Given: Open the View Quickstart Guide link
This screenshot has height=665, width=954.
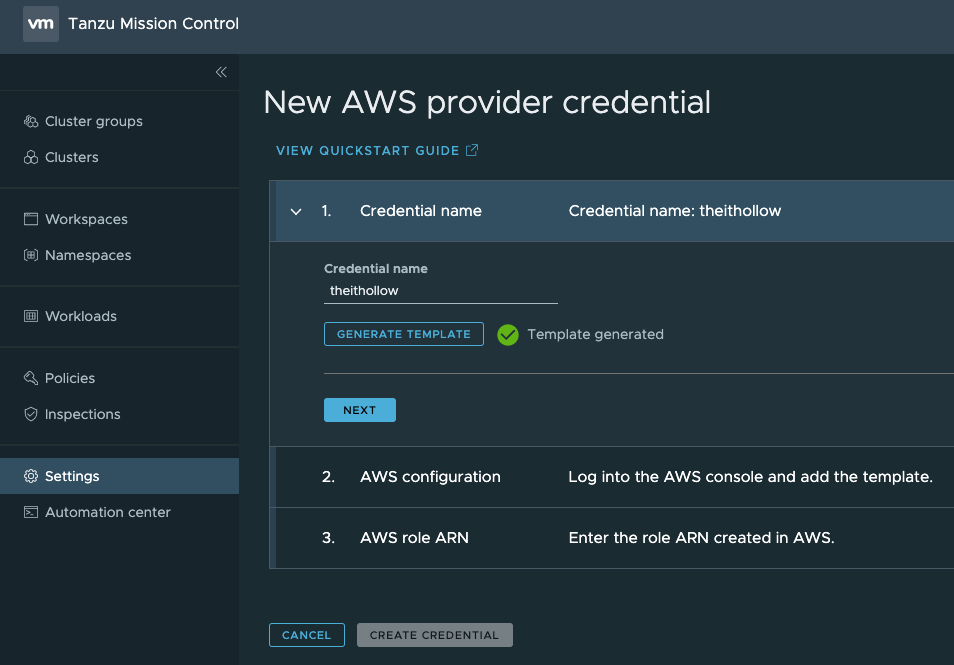Looking at the screenshot, I should (x=377, y=150).
